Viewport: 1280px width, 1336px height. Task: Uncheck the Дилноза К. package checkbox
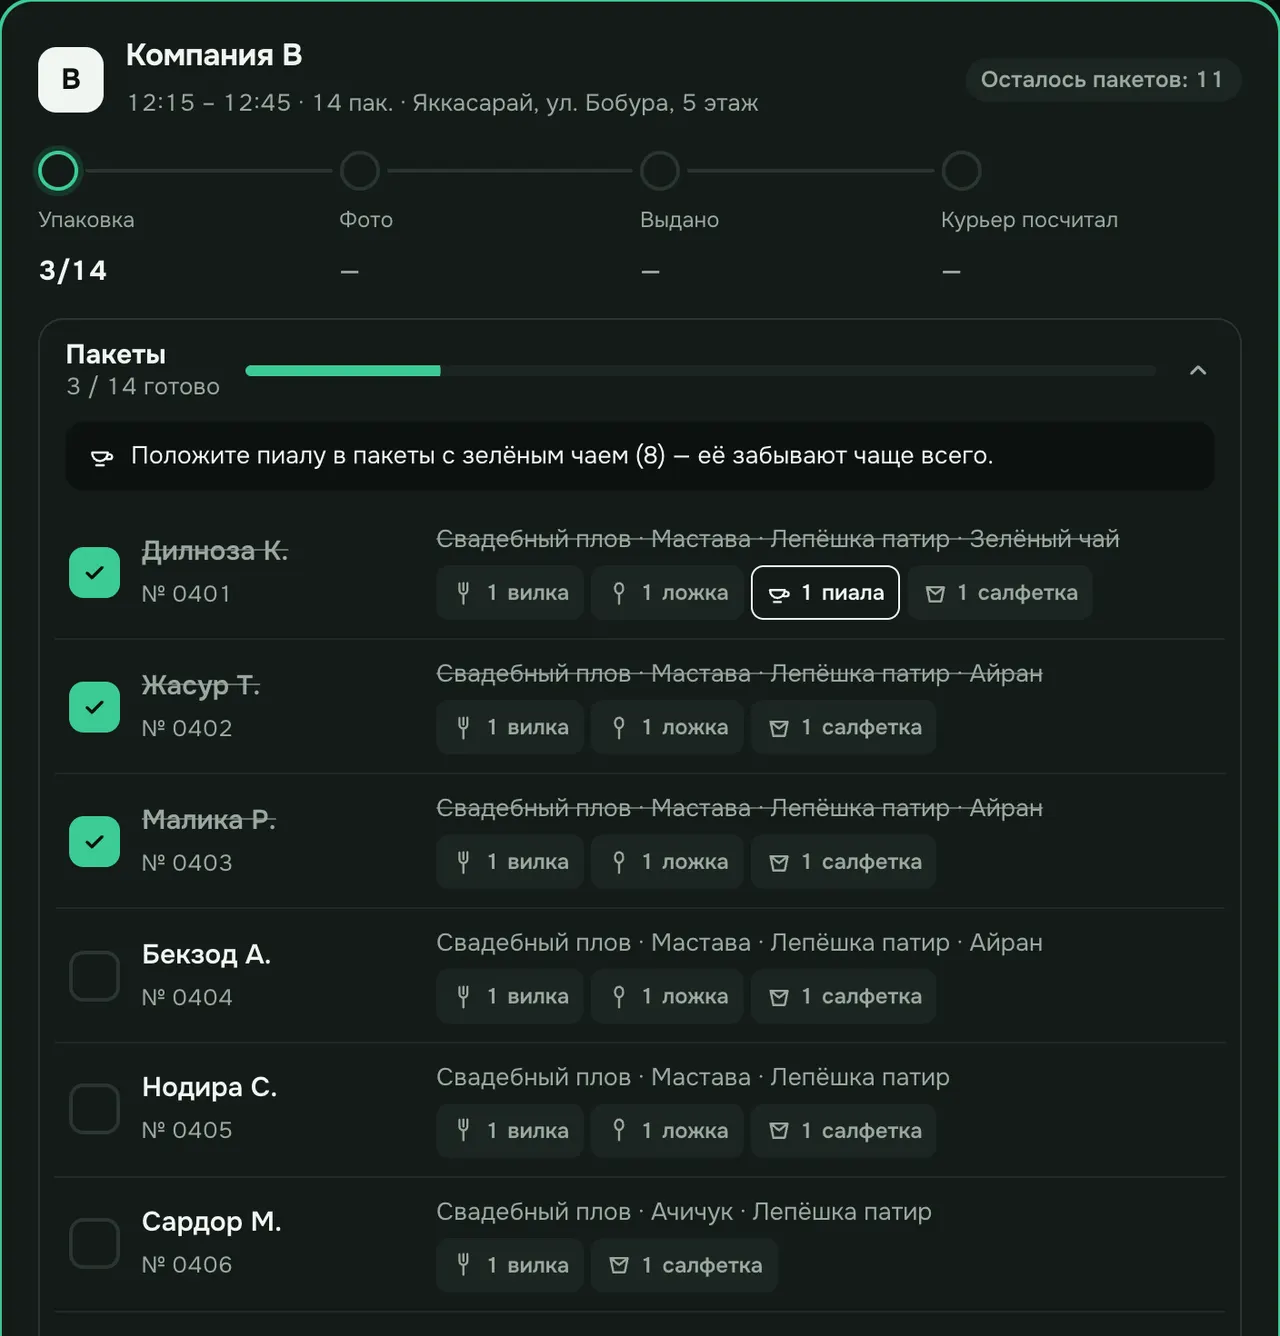94,573
